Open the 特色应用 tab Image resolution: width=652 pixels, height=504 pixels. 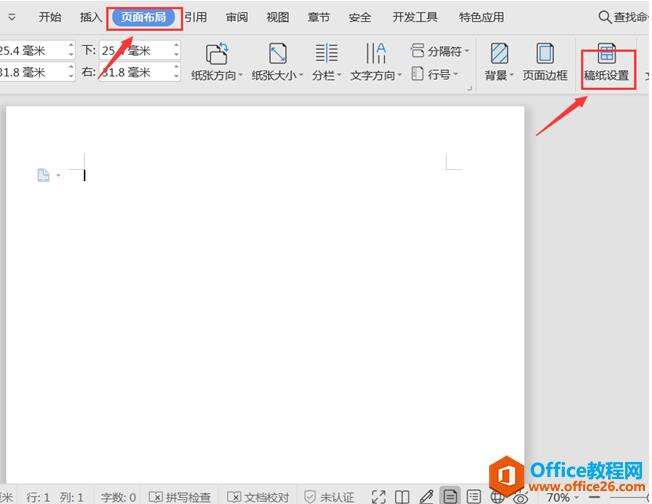481,17
